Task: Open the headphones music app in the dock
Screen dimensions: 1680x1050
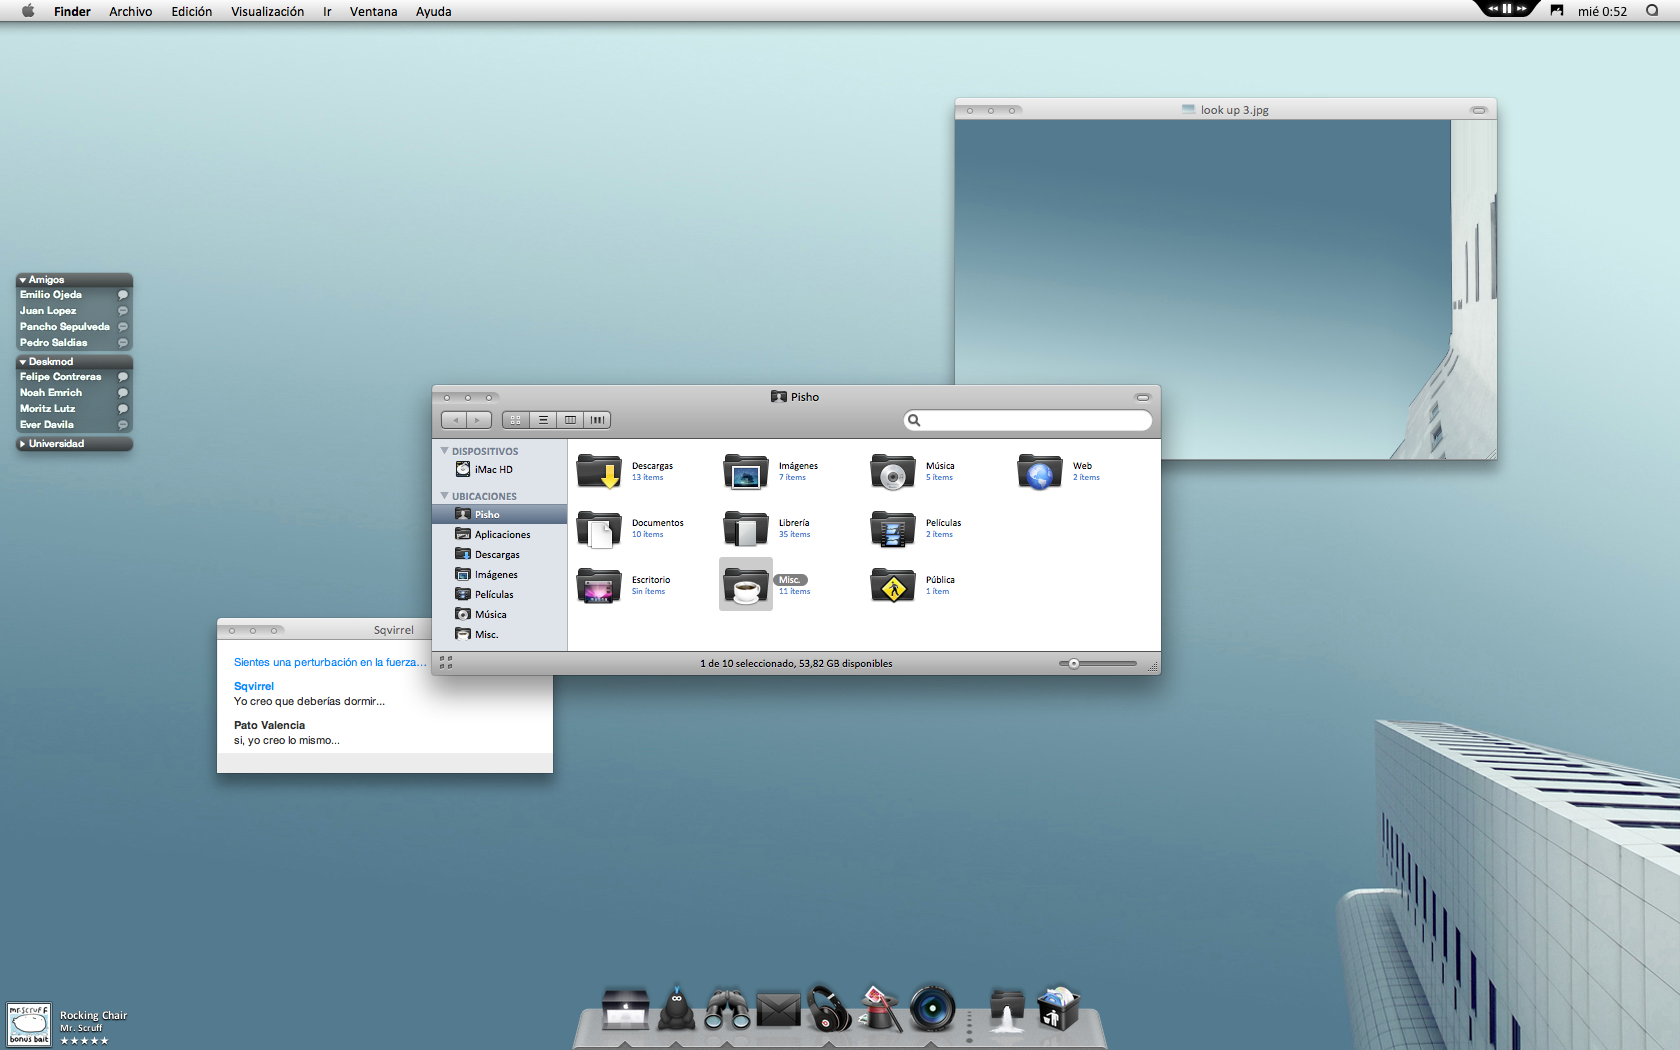Action: [x=829, y=1009]
